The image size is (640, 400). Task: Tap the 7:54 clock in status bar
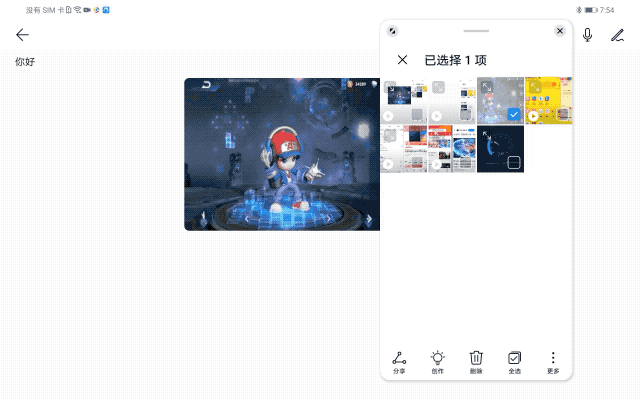point(607,10)
